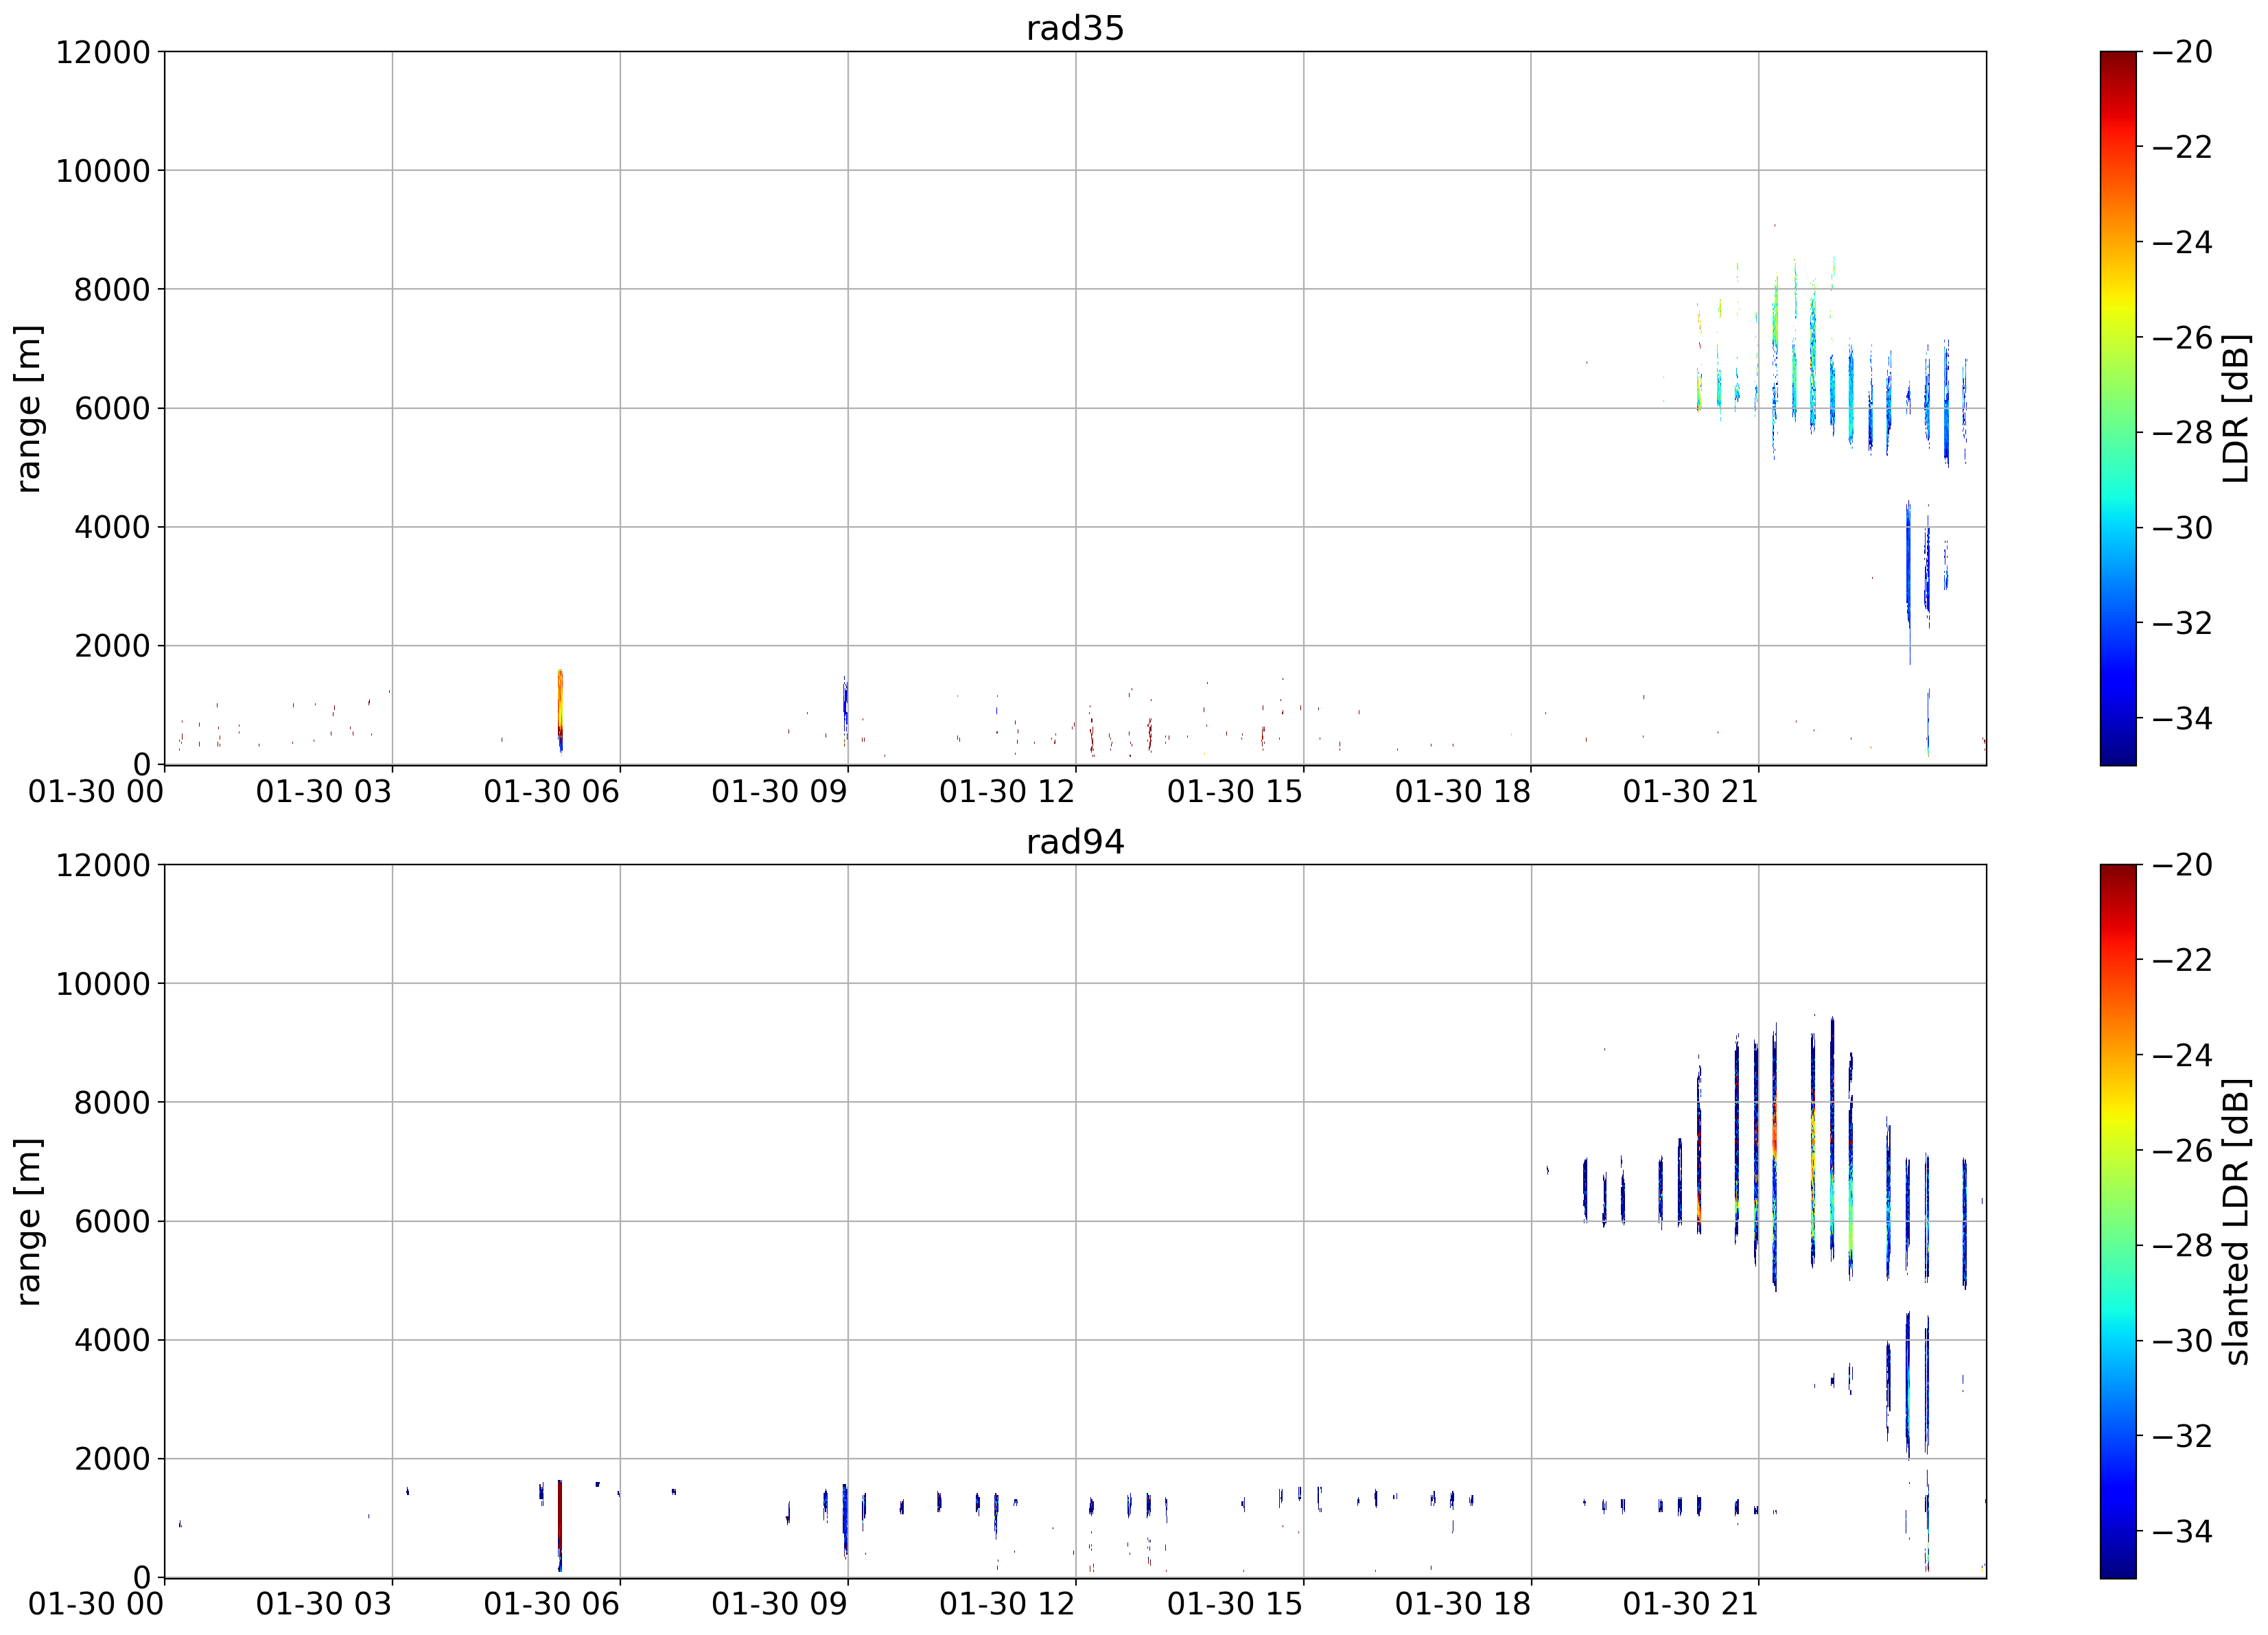Click 01-30 03 x-tick under rad94 plot
The width and height of the screenshot is (2268, 1635).
(324, 1605)
